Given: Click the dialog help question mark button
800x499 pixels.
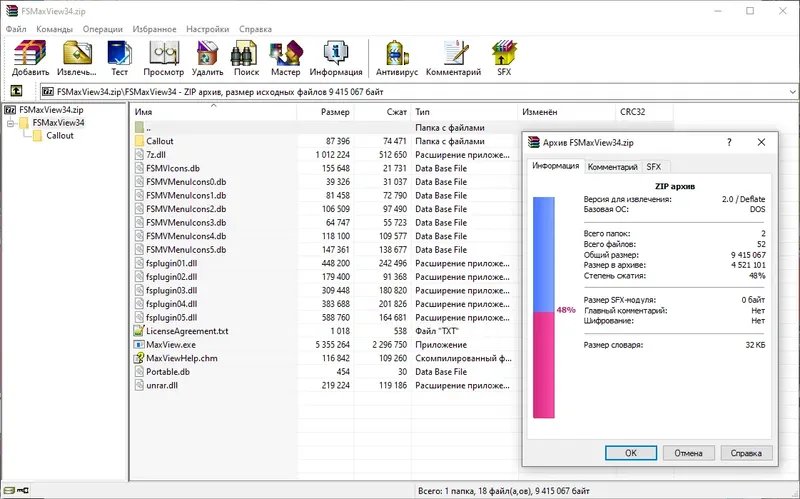Looking at the screenshot, I should click(729, 142).
